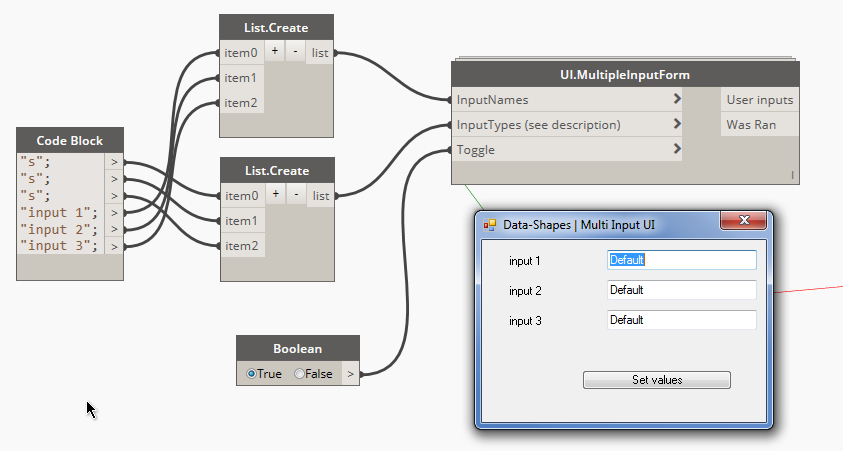
Task: Click the lower List.Create list output port
Action: click(321, 196)
